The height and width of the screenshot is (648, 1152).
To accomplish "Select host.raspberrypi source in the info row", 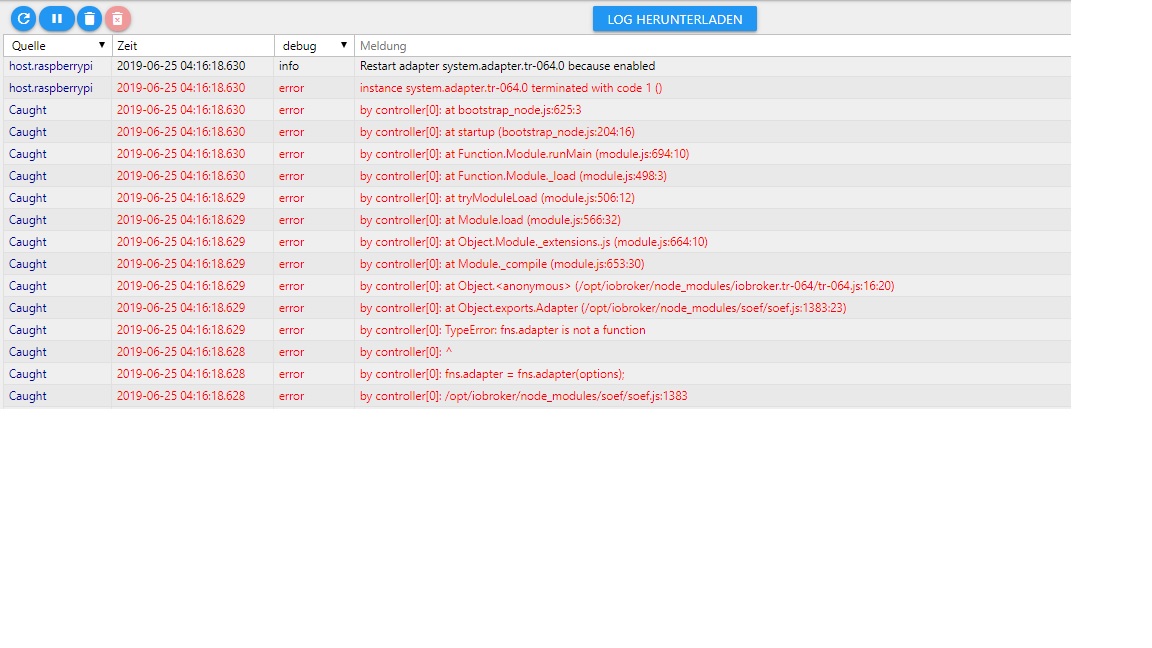I will (x=51, y=66).
